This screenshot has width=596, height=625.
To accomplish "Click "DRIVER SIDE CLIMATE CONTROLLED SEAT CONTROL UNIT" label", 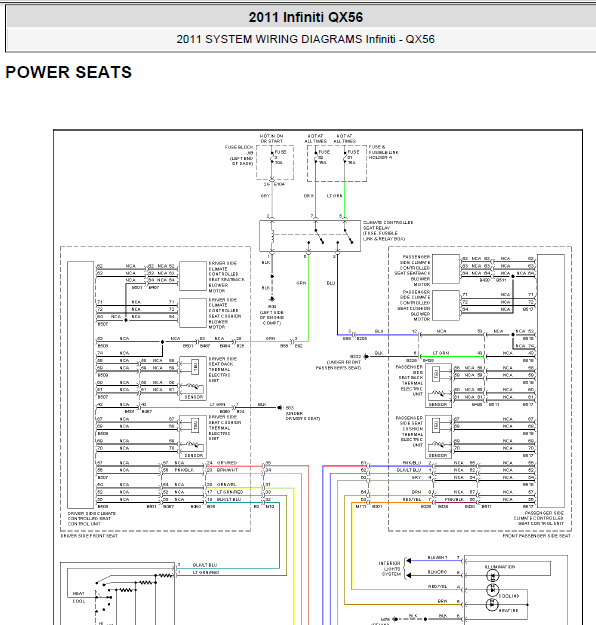I will coord(92,519).
